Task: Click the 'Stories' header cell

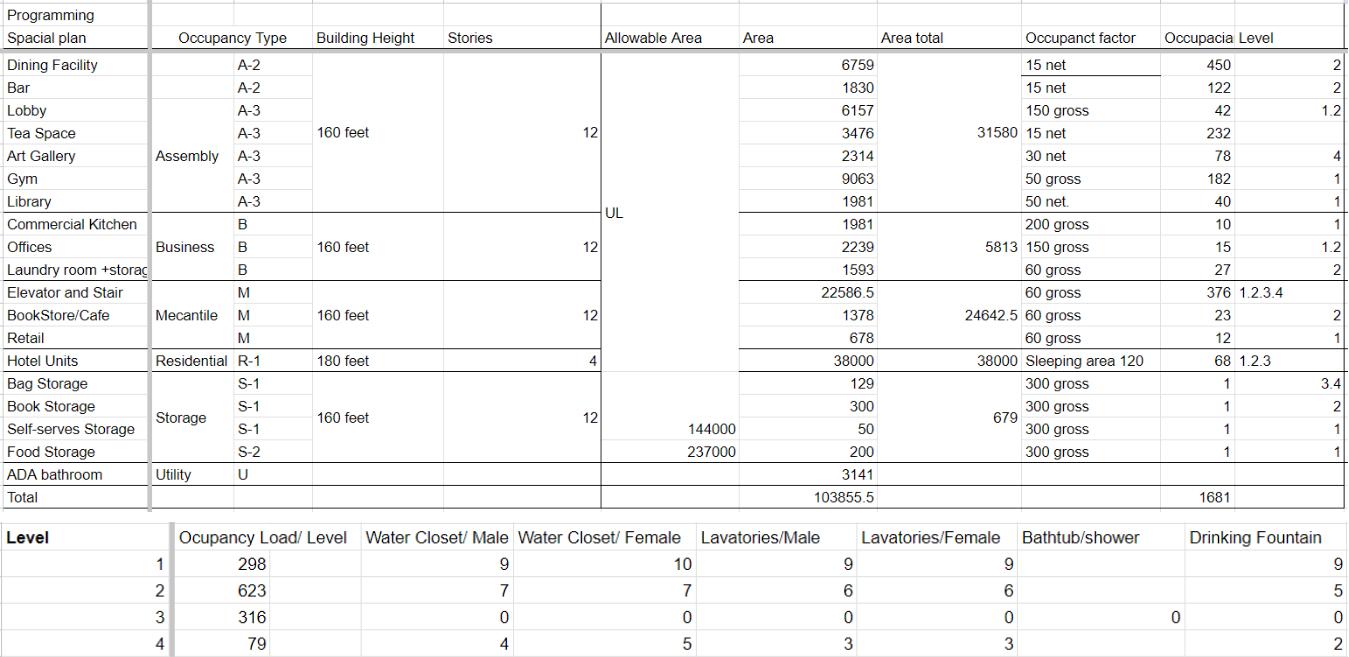Action: pyautogui.click(x=521, y=38)
